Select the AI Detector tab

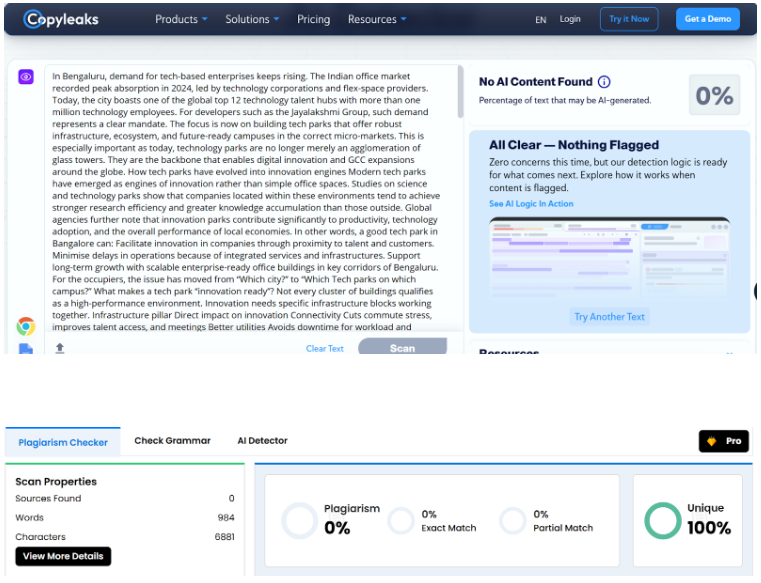pos(262,441)
